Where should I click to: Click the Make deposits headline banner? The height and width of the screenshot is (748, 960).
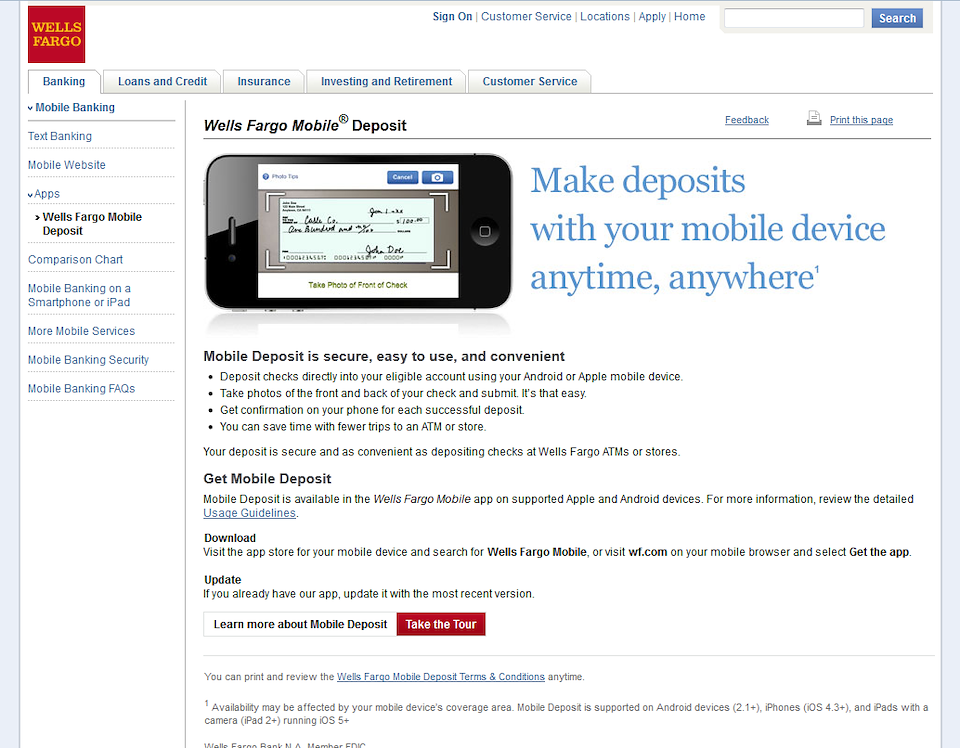[x=708, y=228]
